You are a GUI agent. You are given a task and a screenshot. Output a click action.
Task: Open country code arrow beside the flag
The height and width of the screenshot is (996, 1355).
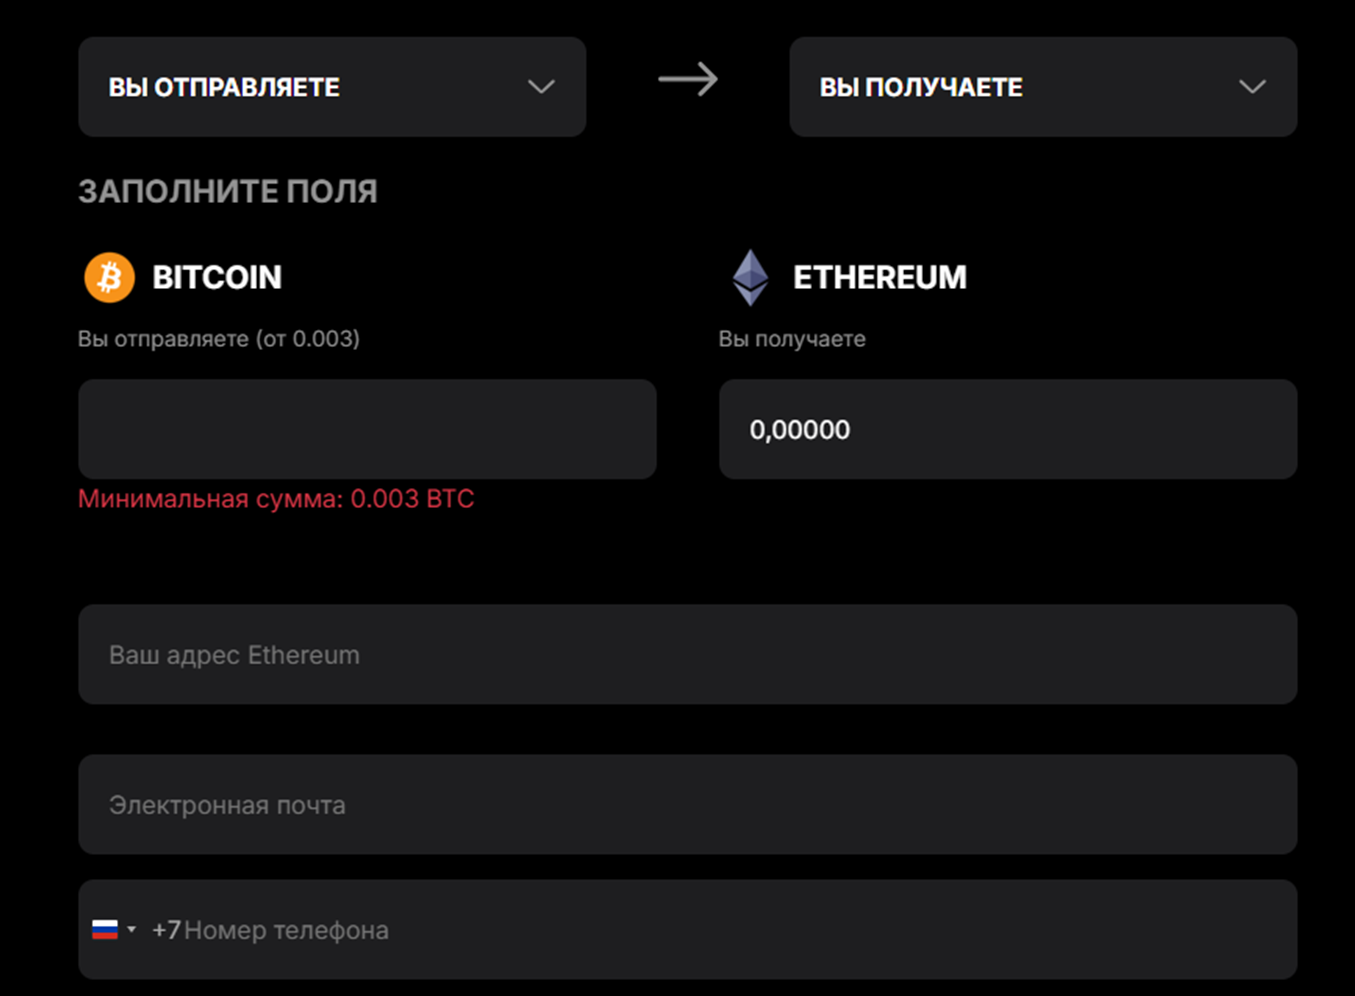(x=131, y=930)
